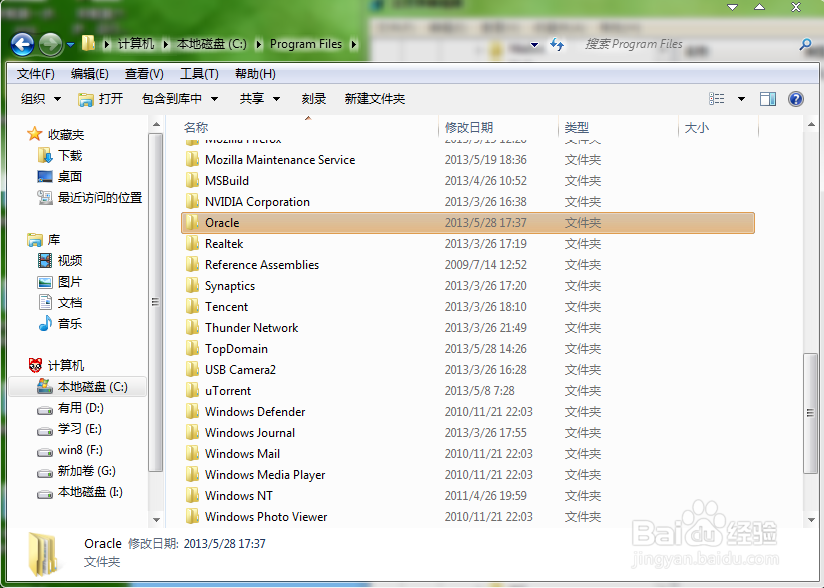Viewport: 824px width, 588px height.
Task: Click the navigation pane scroll down arrow
Action: 156,520
